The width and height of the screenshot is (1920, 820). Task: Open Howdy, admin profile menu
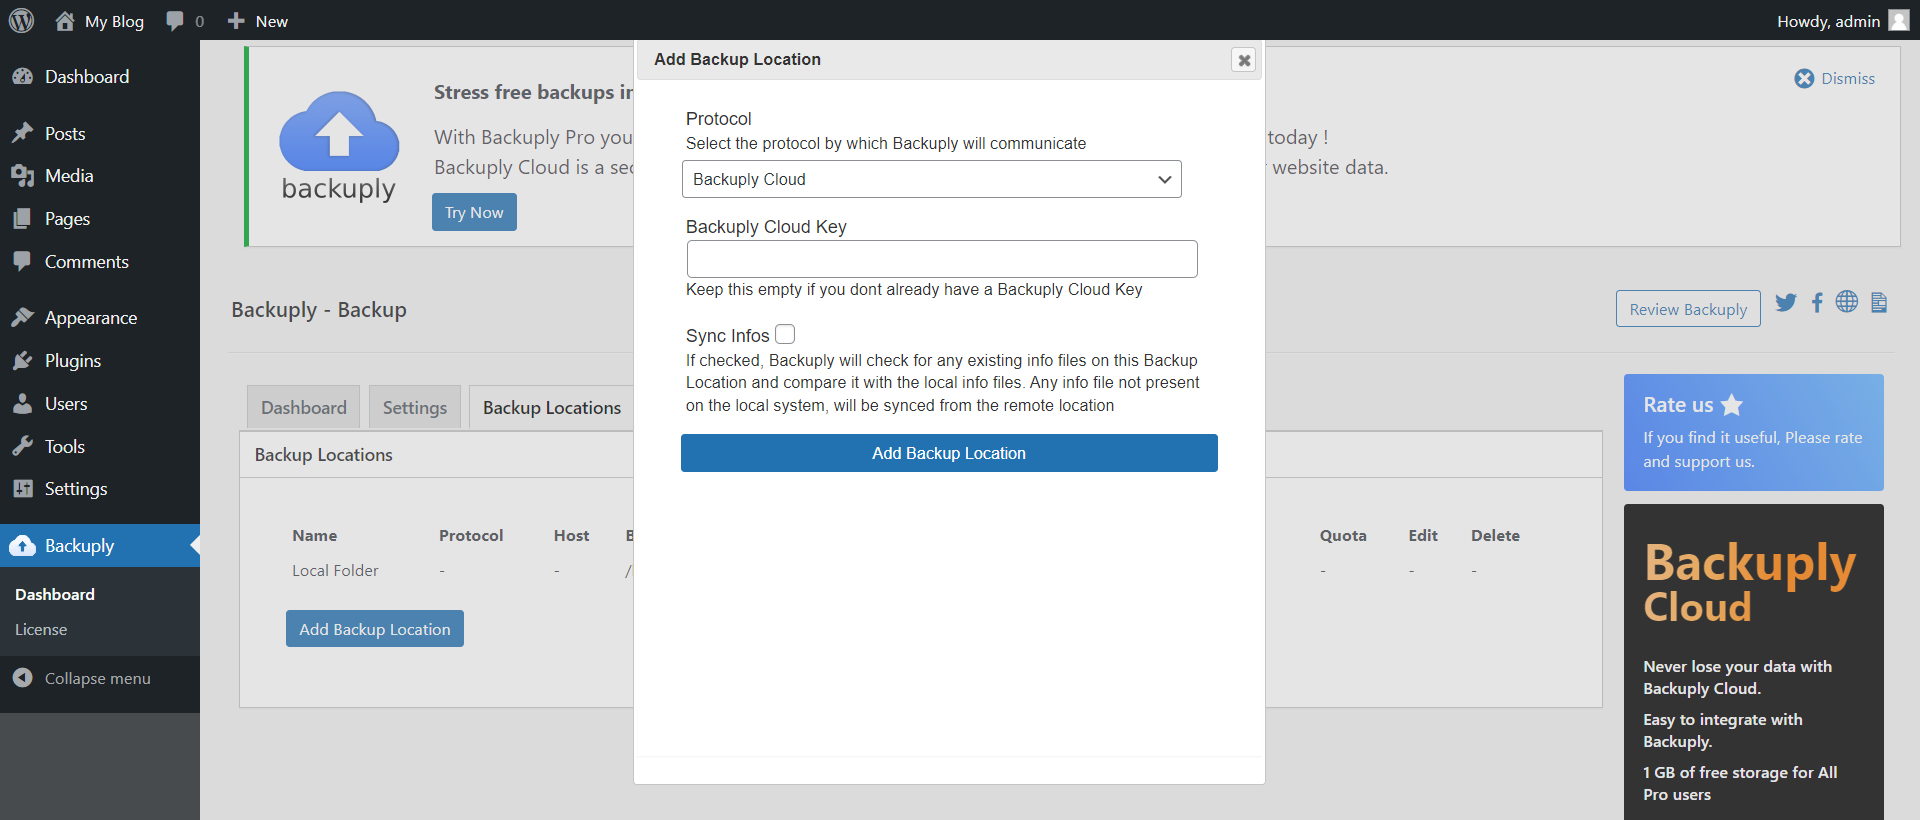coord(1843,21)
